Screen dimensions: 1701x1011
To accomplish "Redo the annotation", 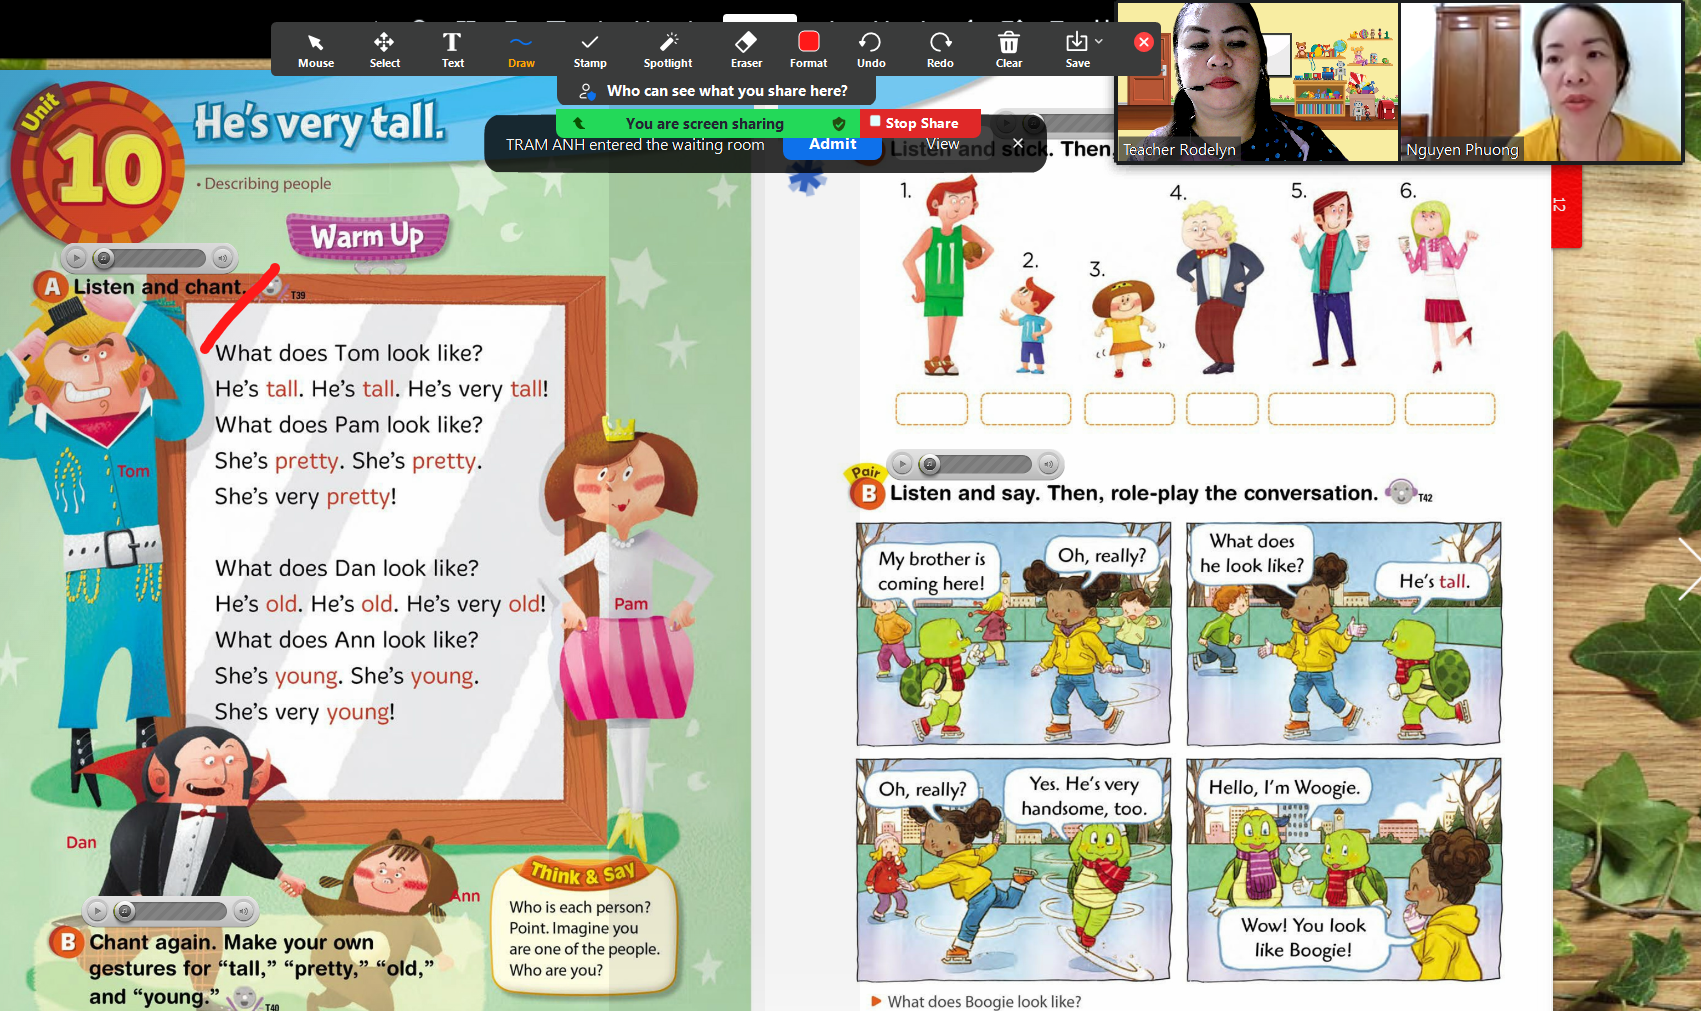I will coord(940,50).
